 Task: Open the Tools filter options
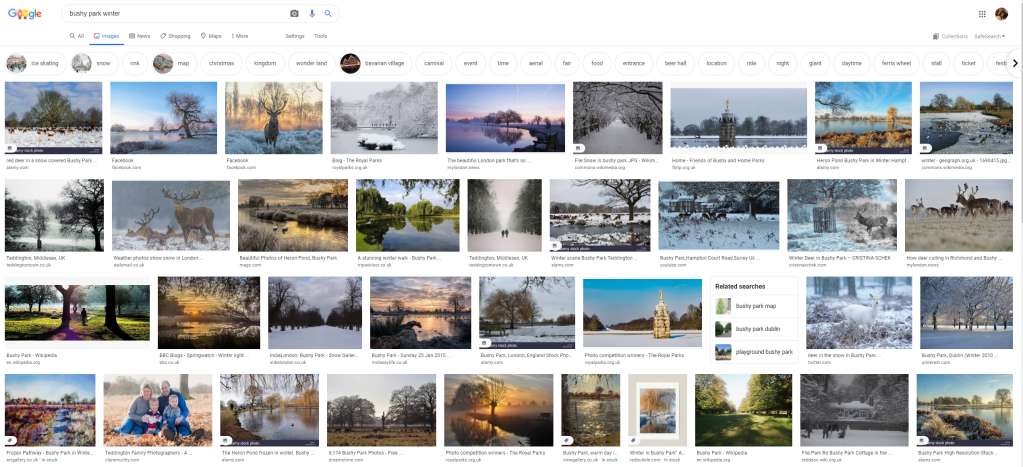click(320, 36)
